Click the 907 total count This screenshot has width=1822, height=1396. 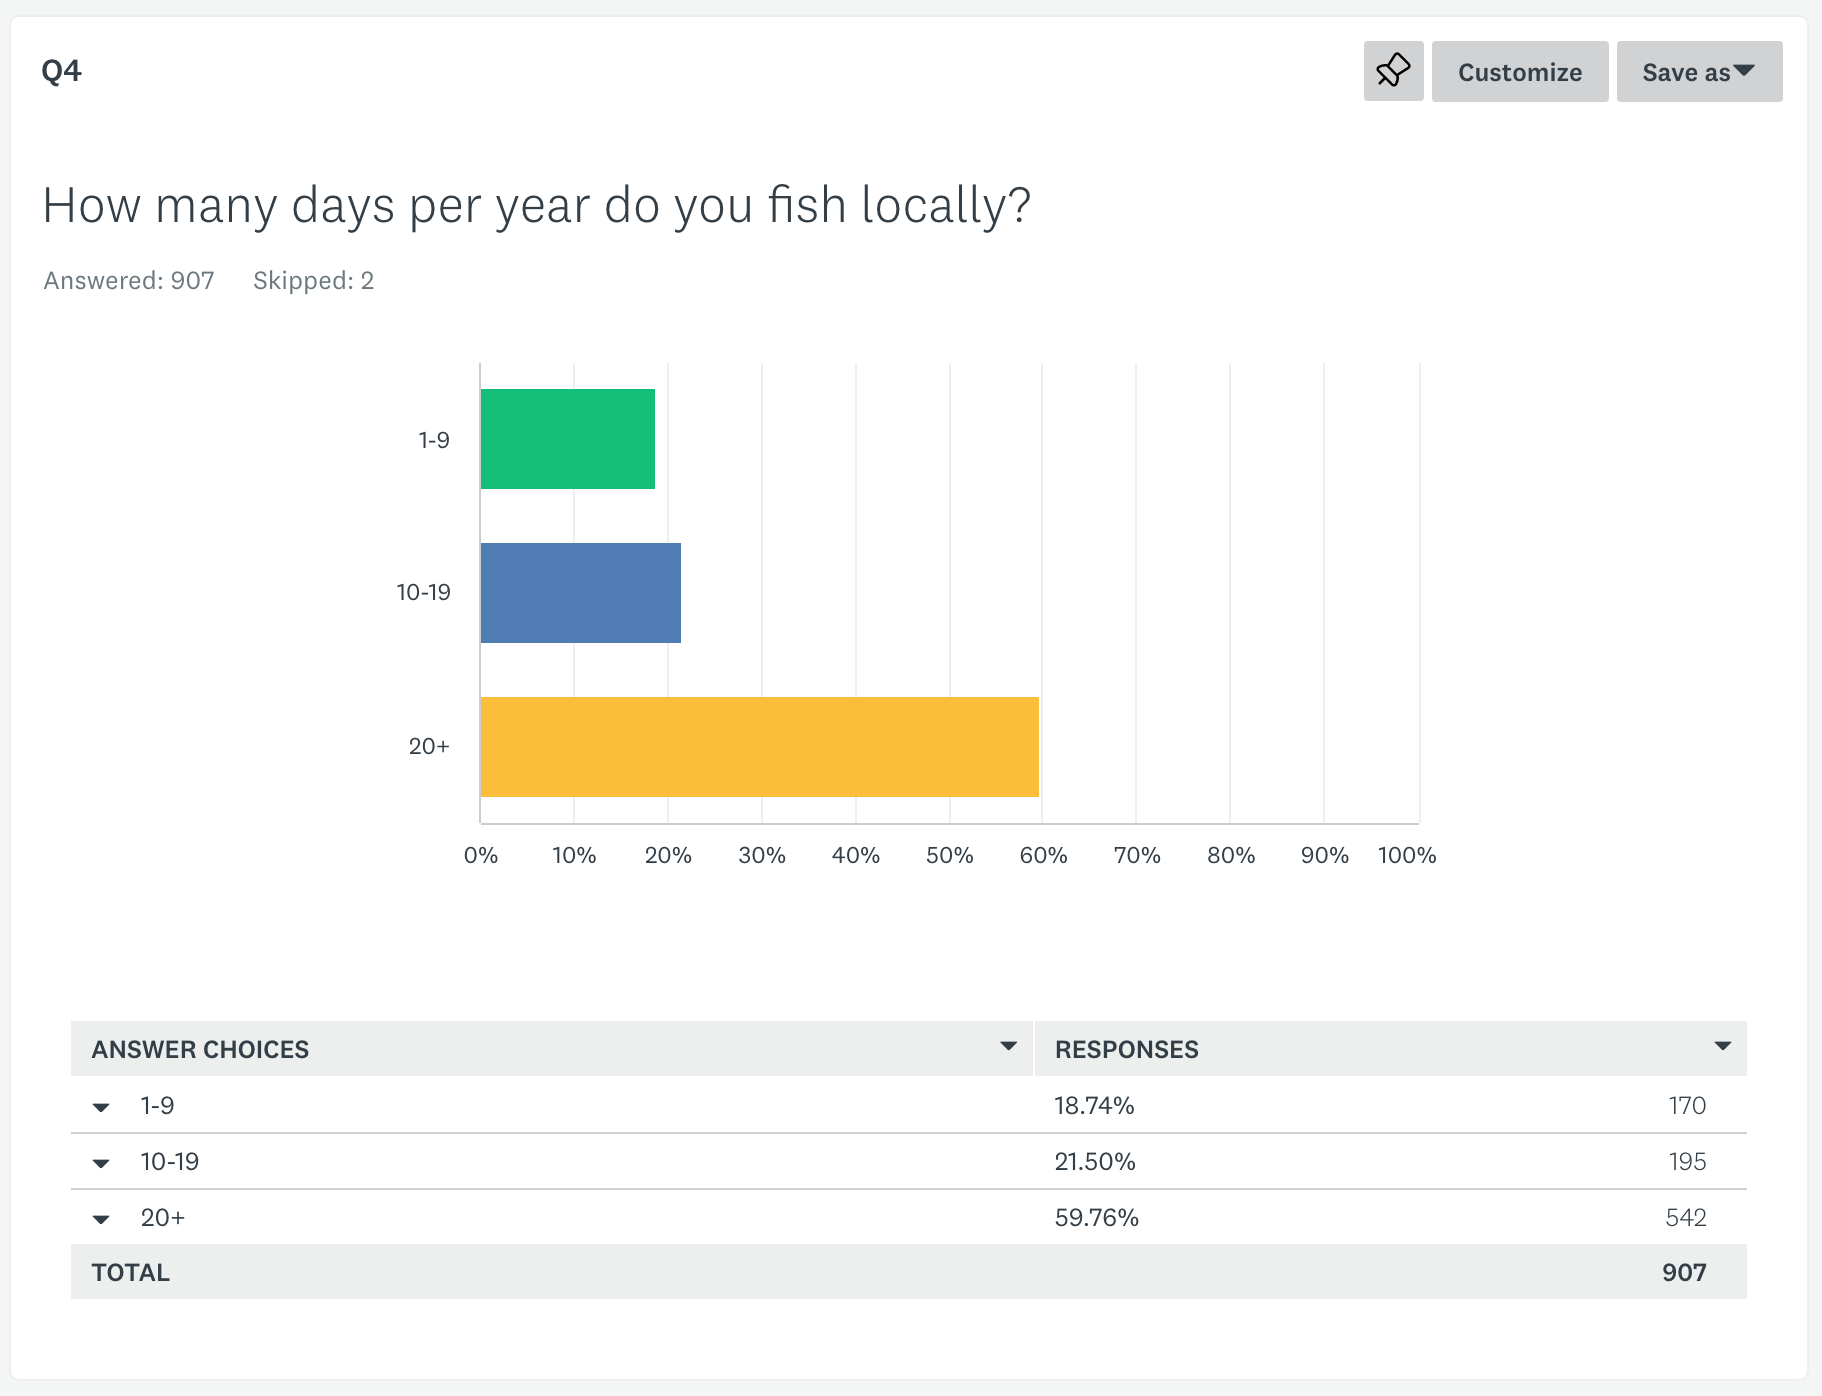click(1684, 1272)
